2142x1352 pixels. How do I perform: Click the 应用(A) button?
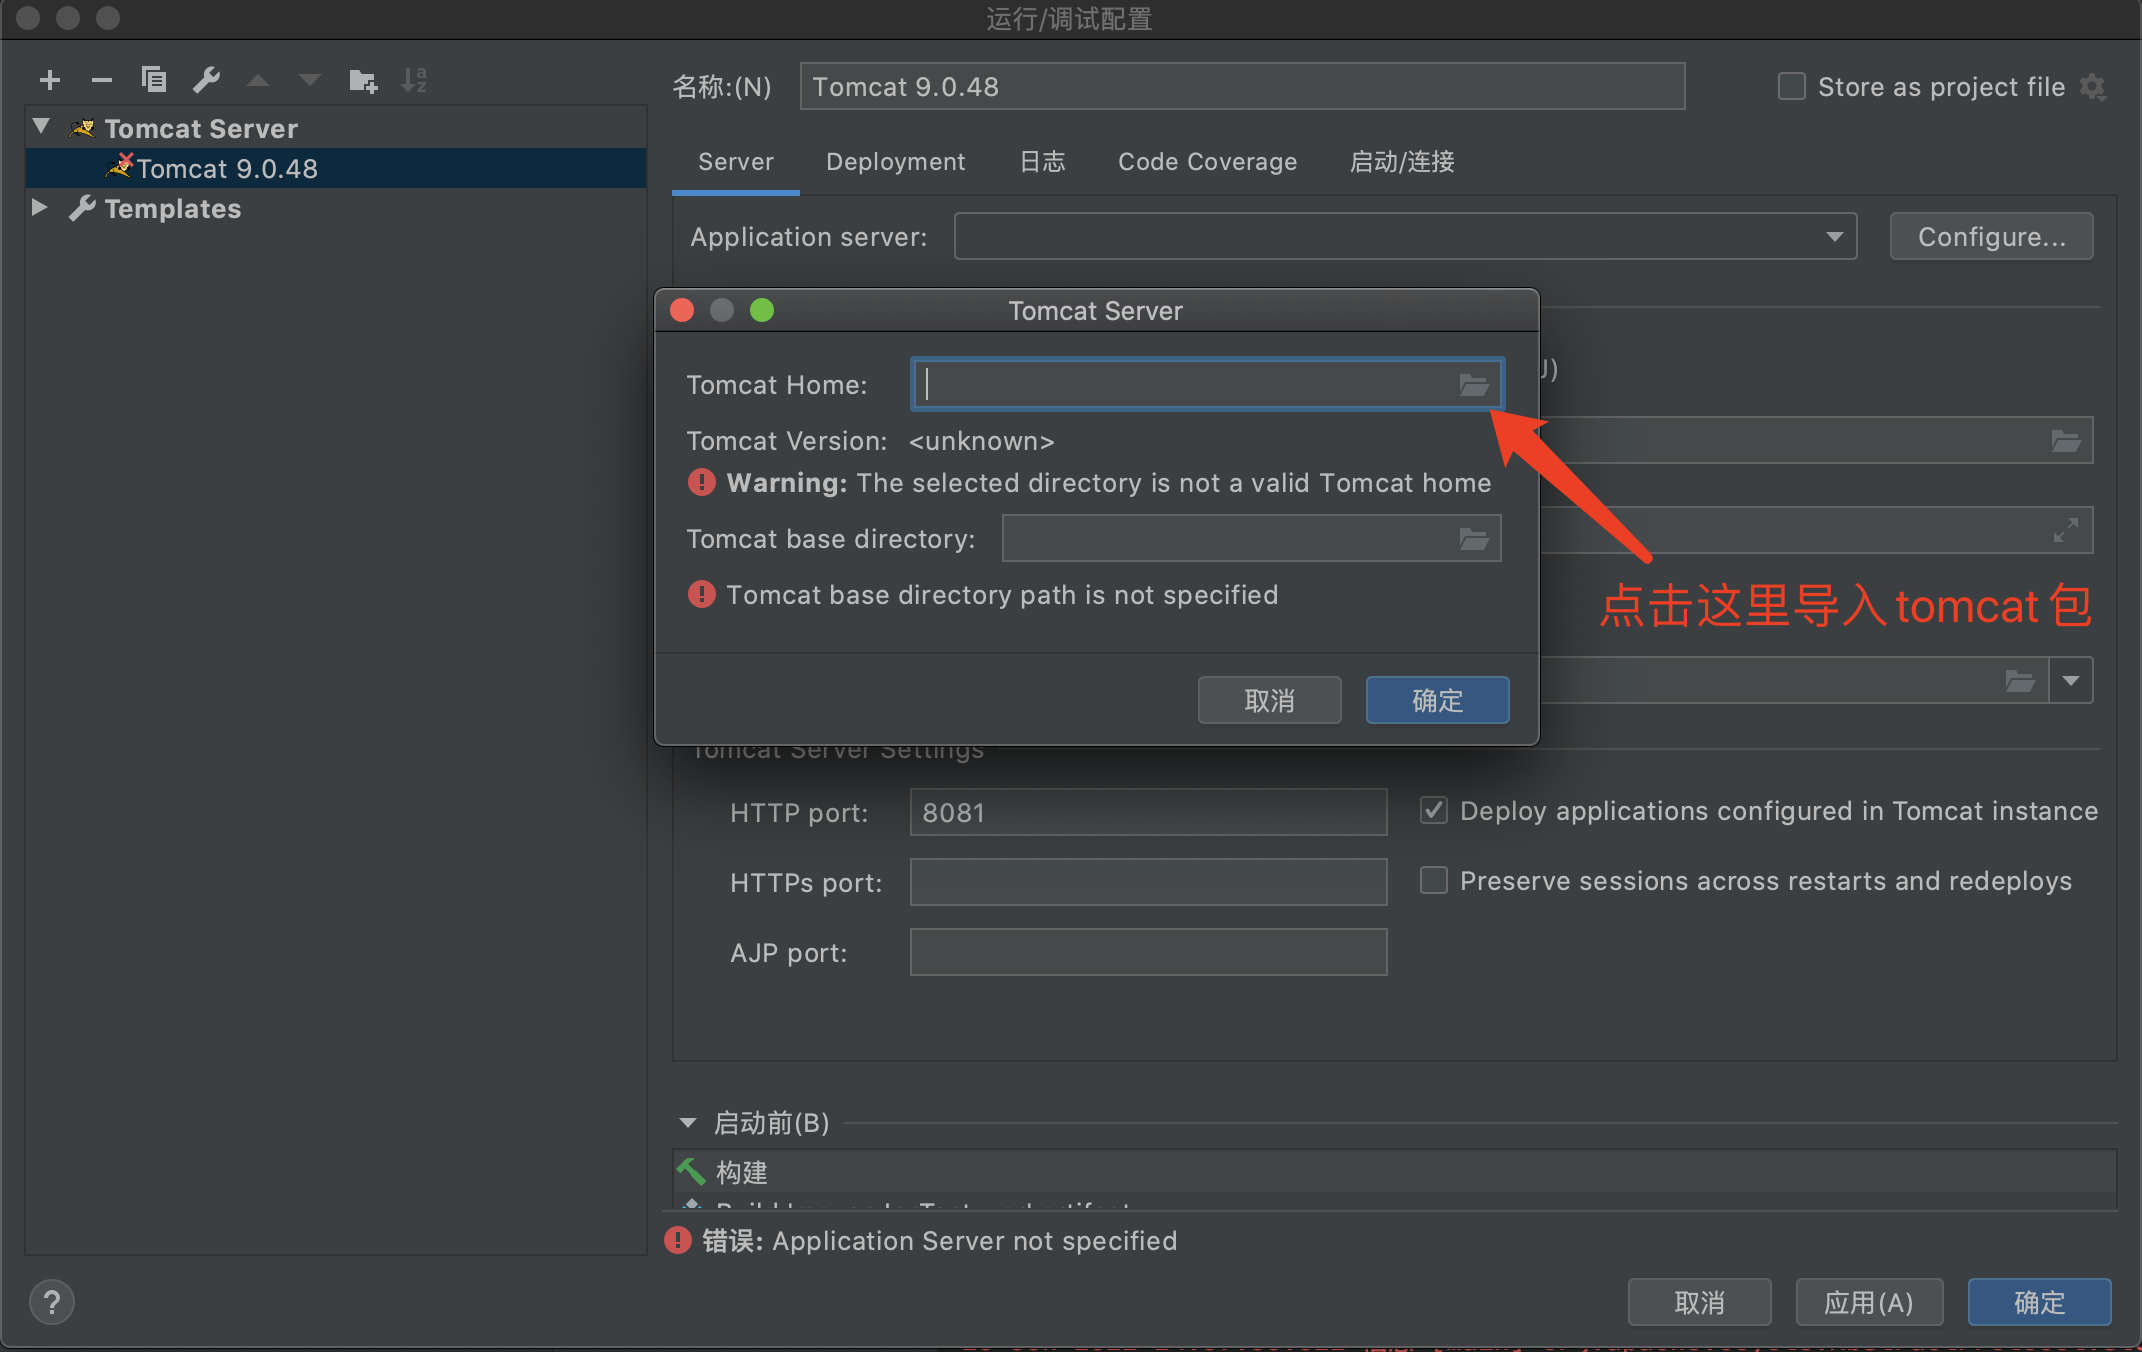pyautogui.click(x=1869, y=1302)
